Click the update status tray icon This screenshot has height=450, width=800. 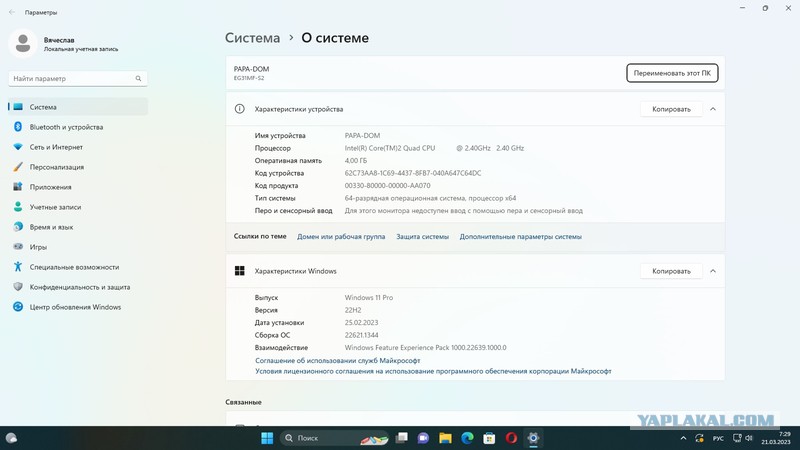point(699,438)
